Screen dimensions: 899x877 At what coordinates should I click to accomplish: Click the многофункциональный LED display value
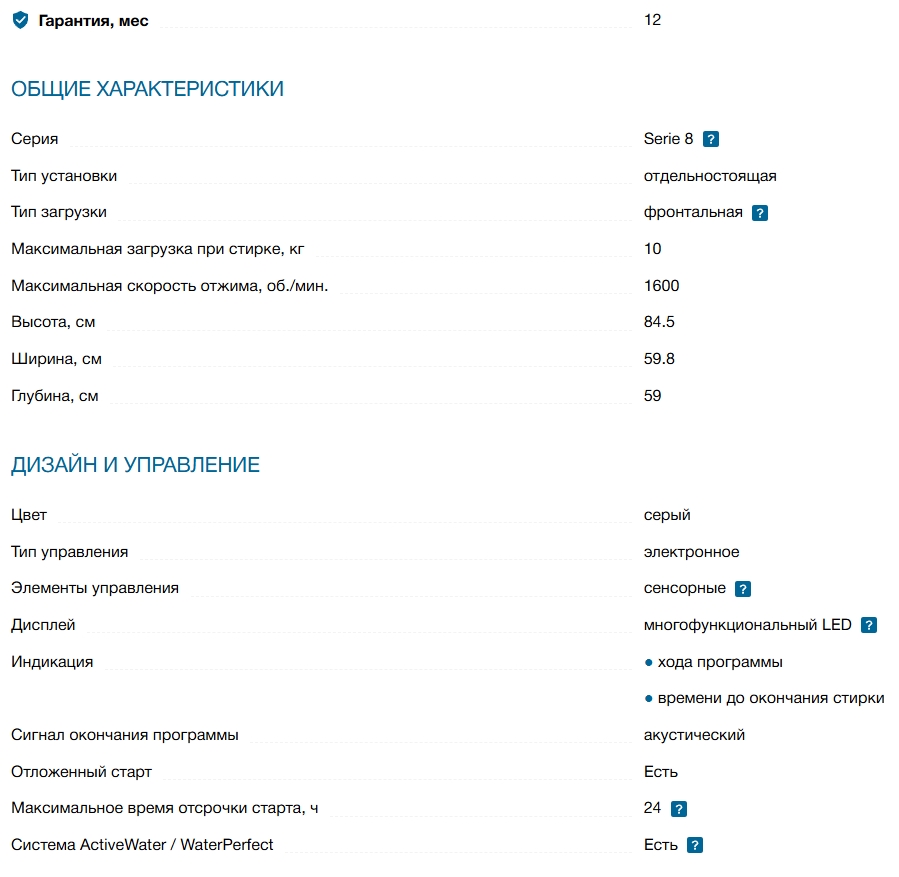[747, 625]
